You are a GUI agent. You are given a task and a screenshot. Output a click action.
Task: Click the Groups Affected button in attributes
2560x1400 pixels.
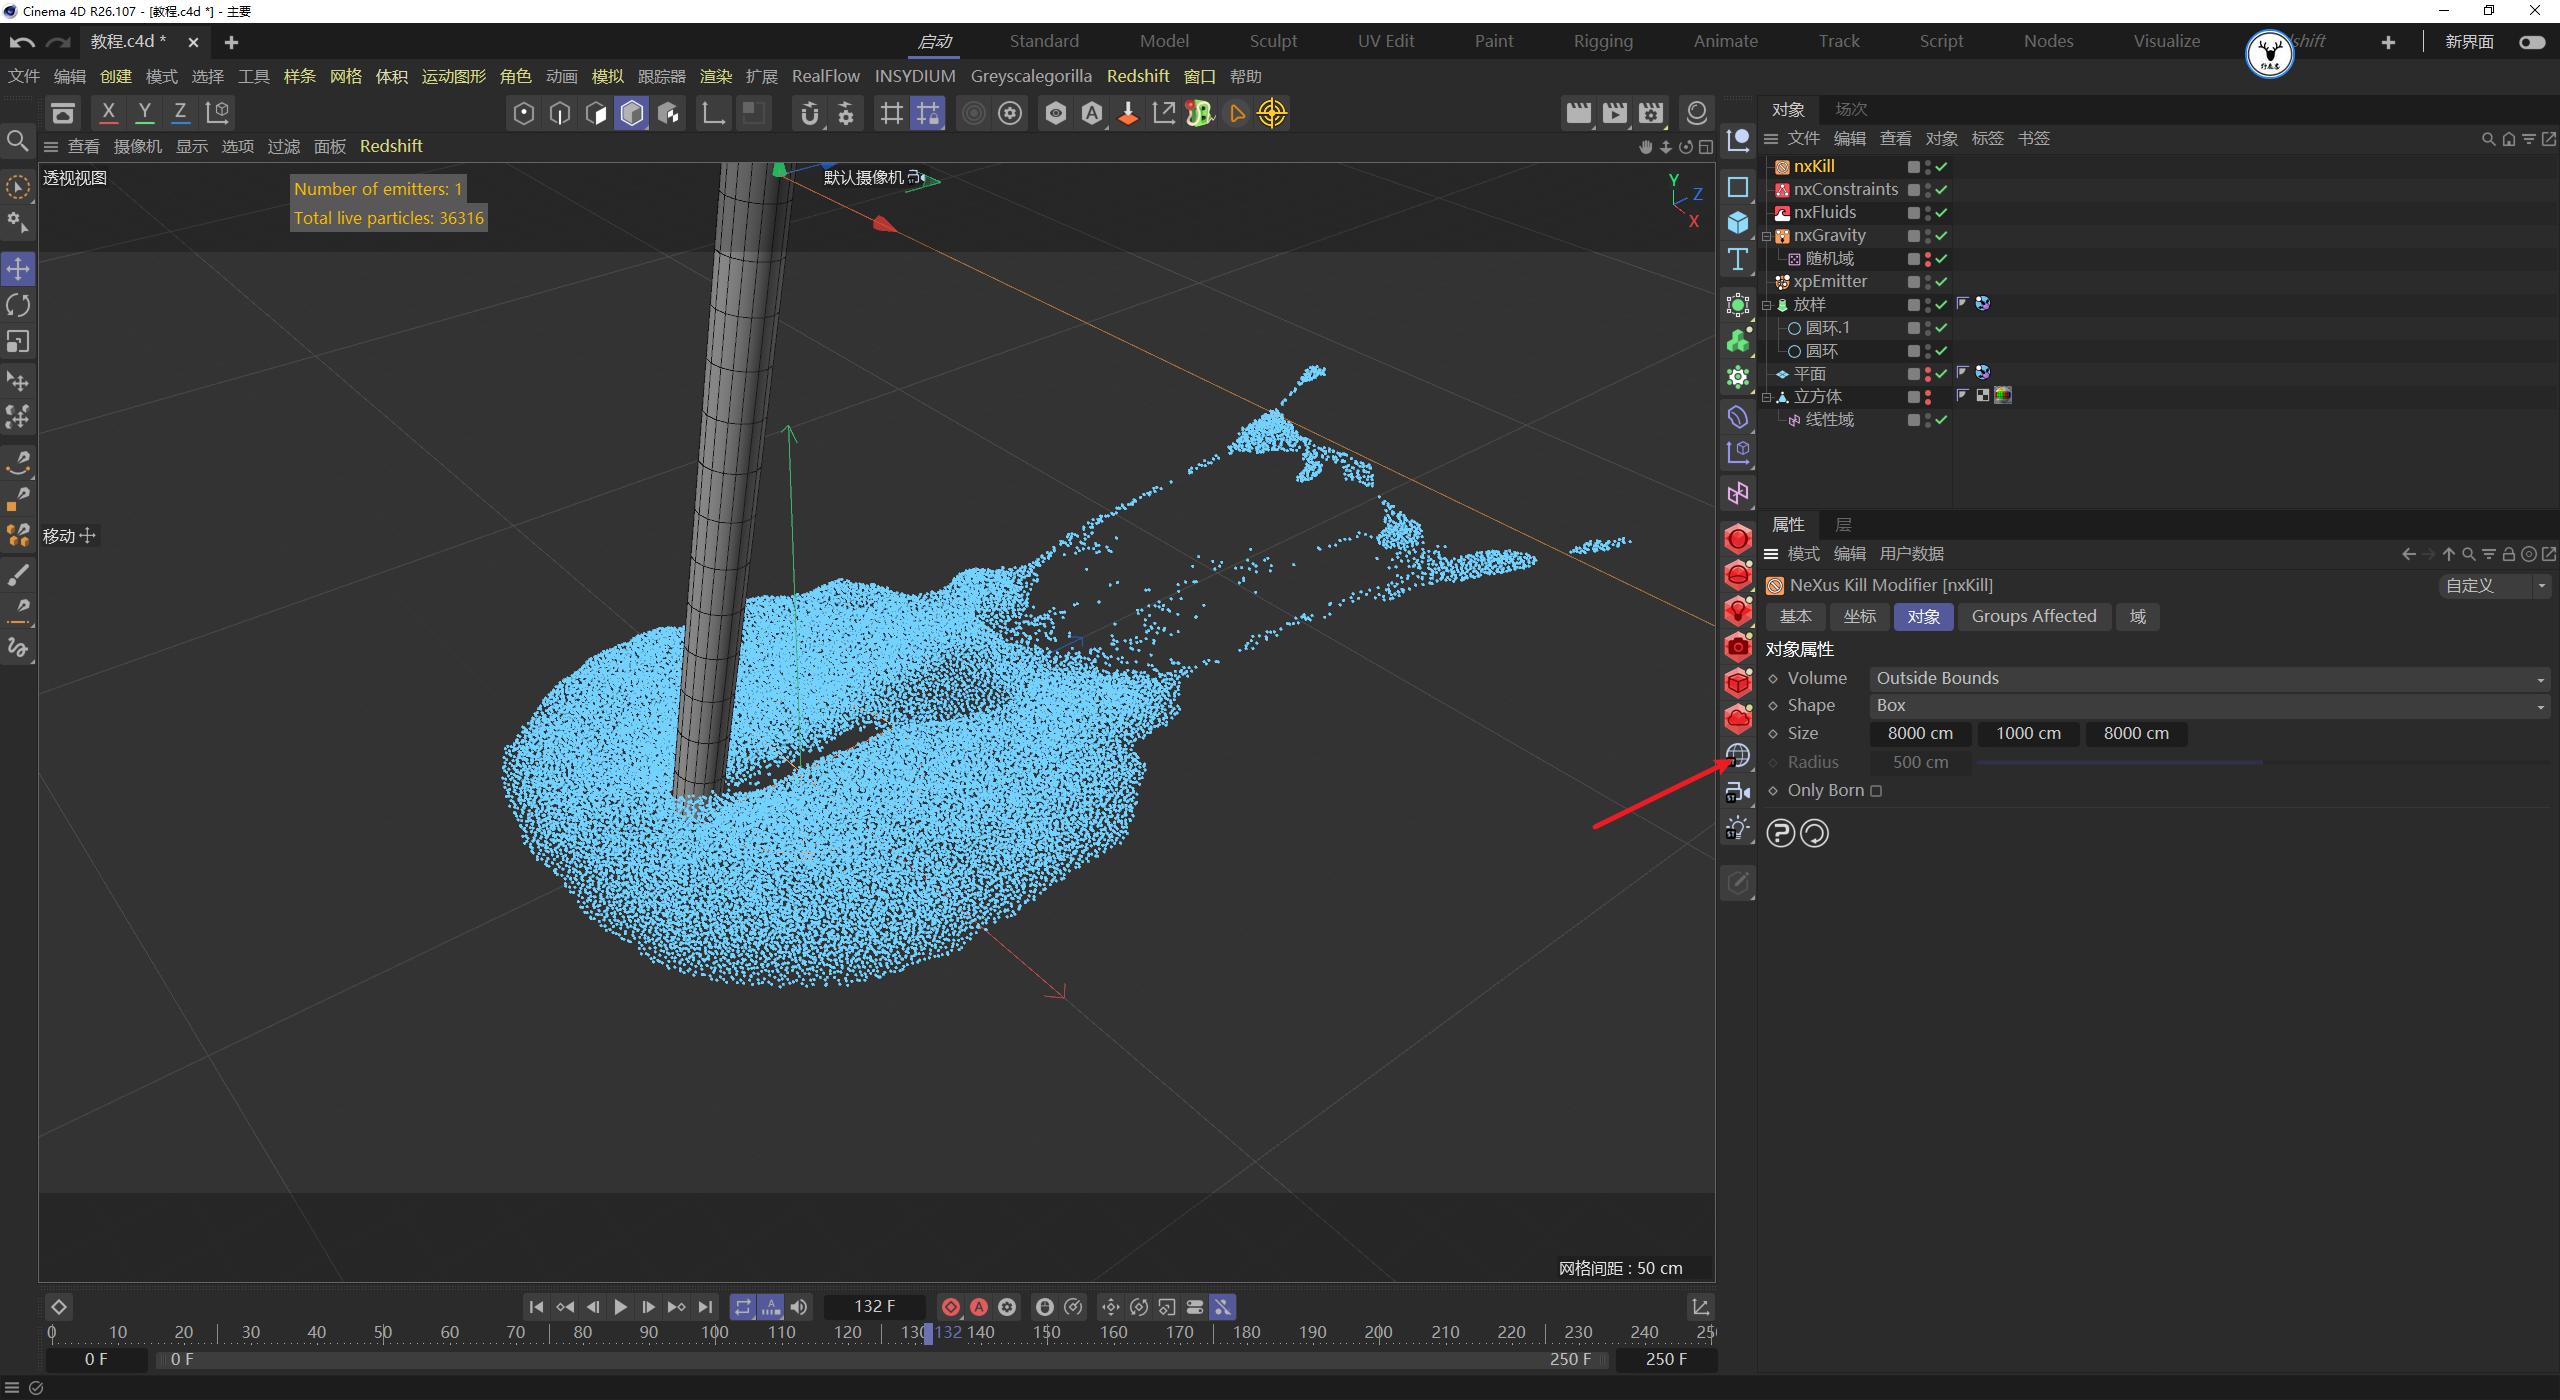tap(2034, 616)
